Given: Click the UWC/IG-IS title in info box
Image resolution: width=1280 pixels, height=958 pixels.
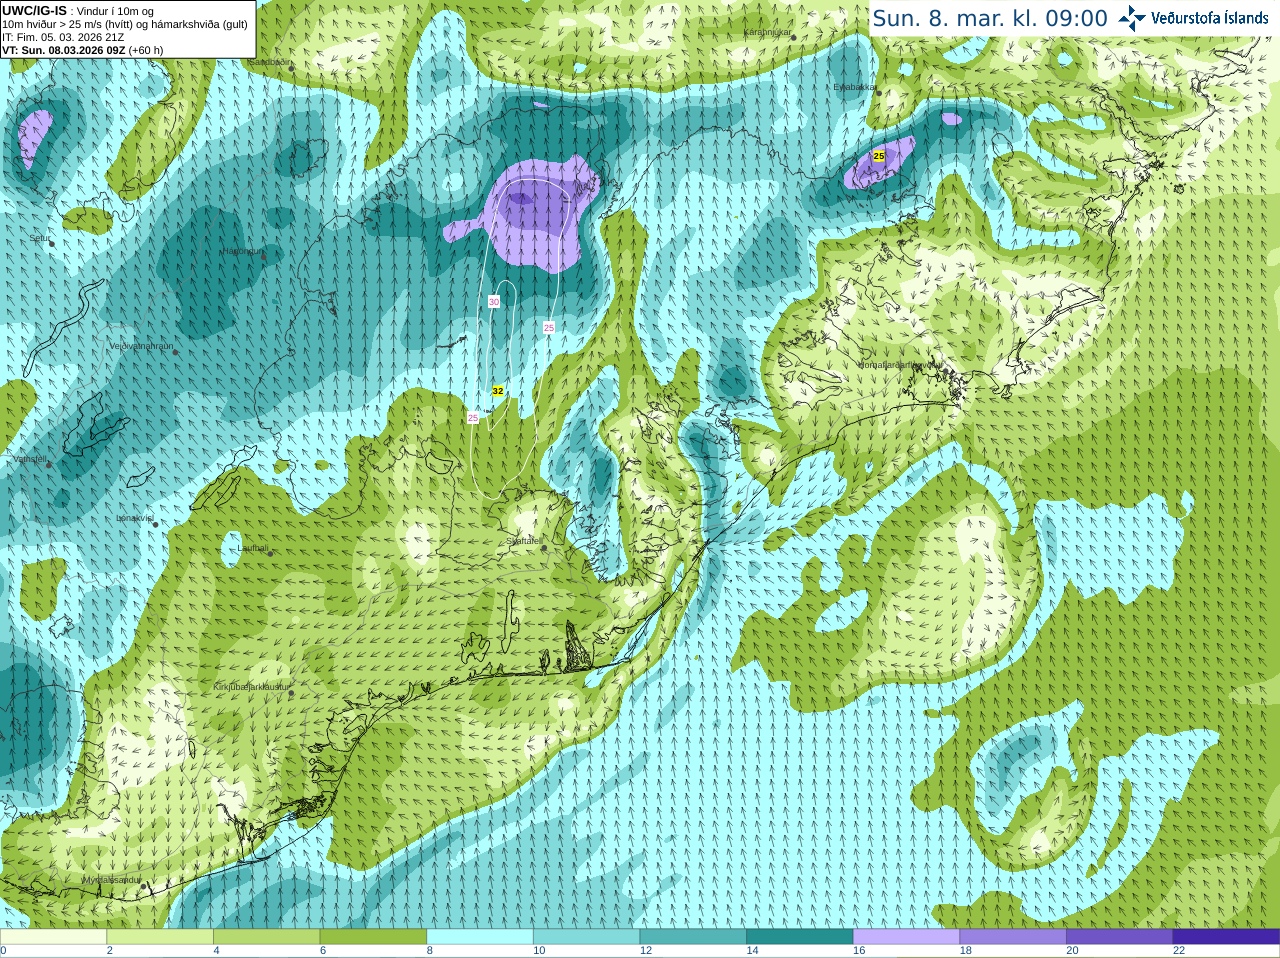Looking at the screenshot, I should pos(34,11).
